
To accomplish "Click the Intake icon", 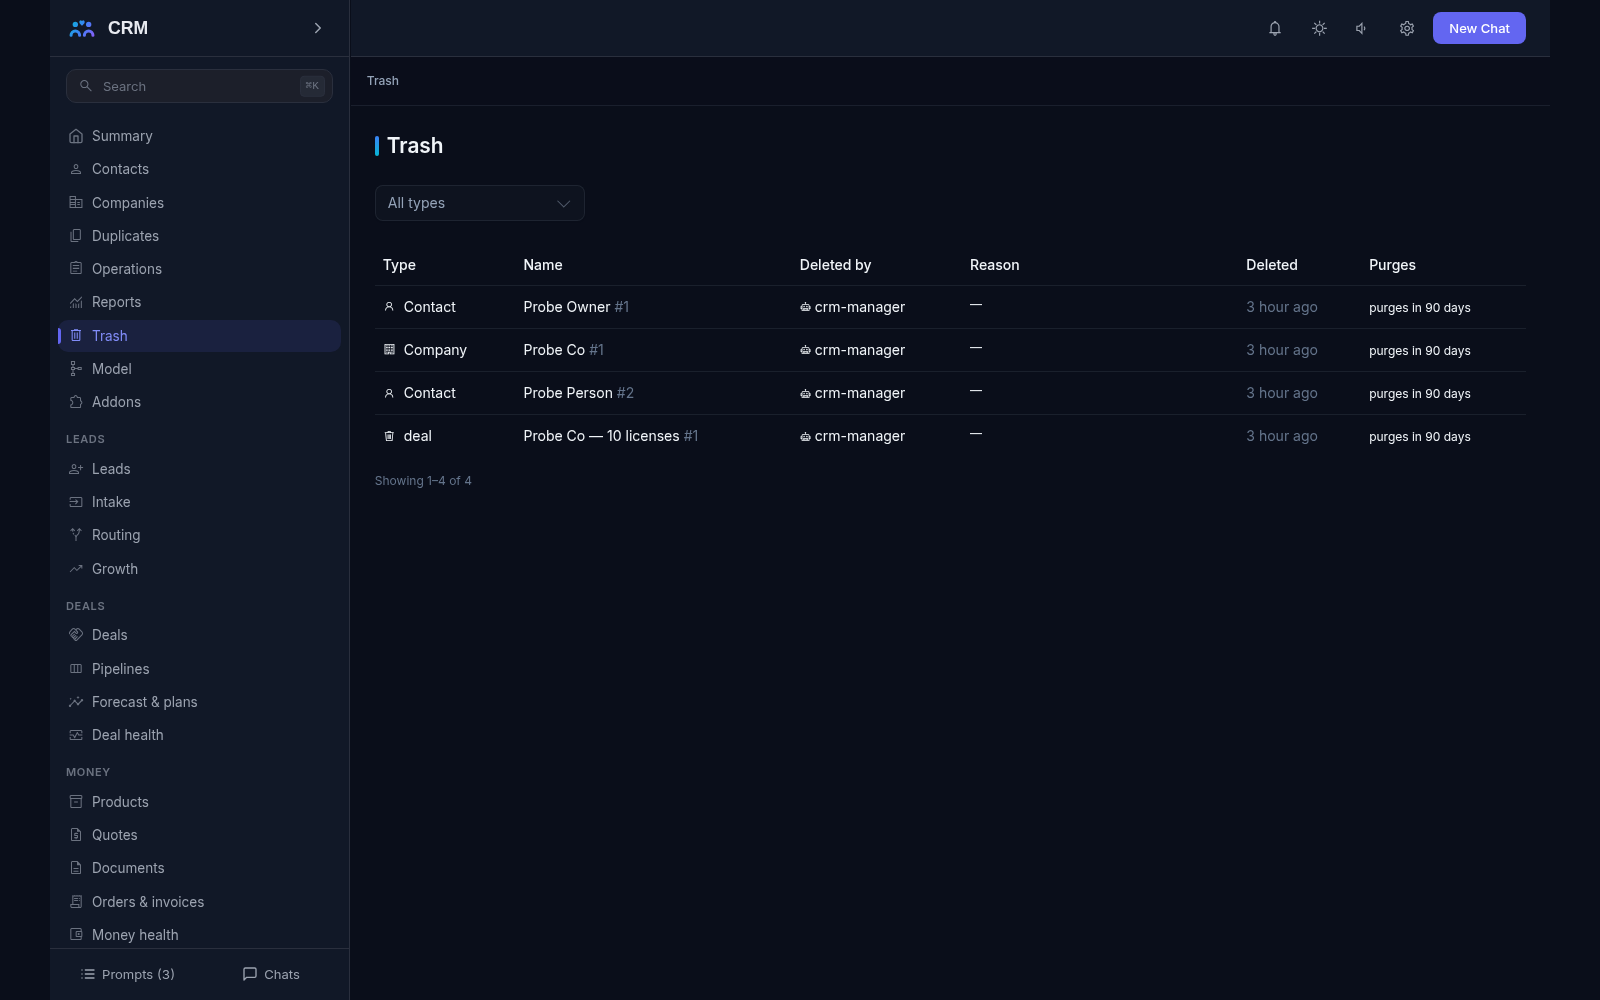I will [76, 502].
